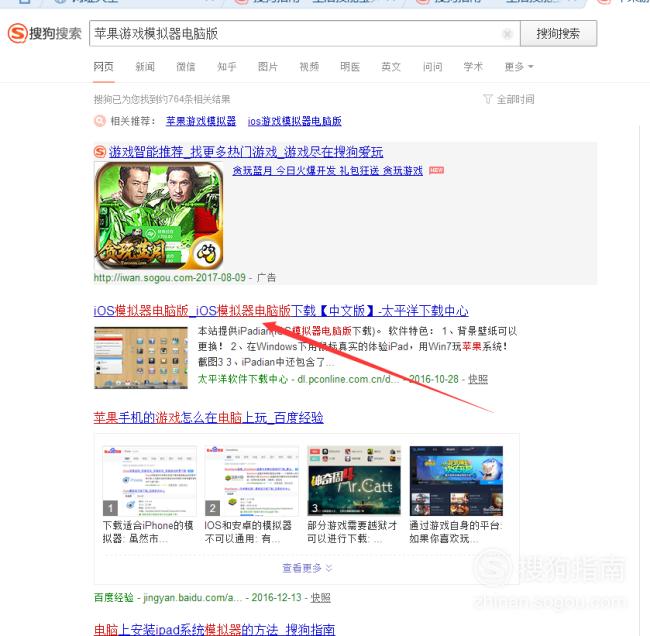
Task: Open 快照 for the pconline result
Action: point(478,379)
